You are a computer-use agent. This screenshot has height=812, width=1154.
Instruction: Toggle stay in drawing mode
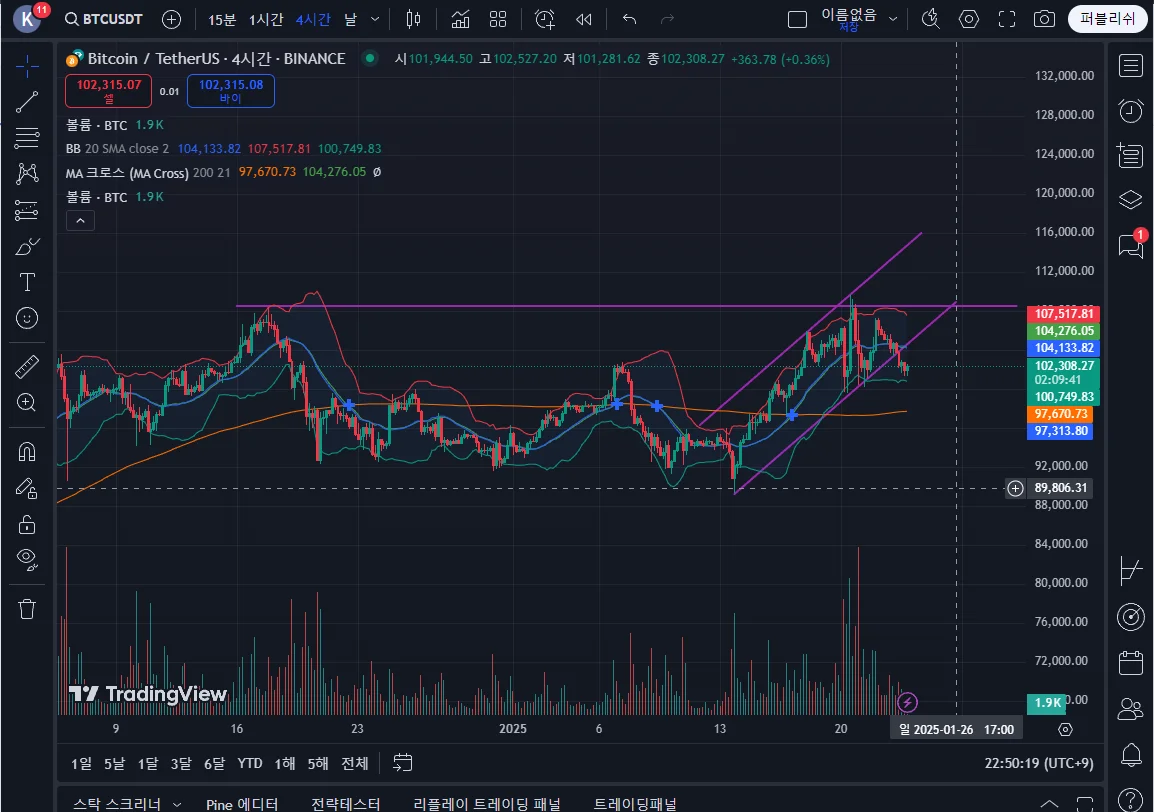tap(27, 488)
